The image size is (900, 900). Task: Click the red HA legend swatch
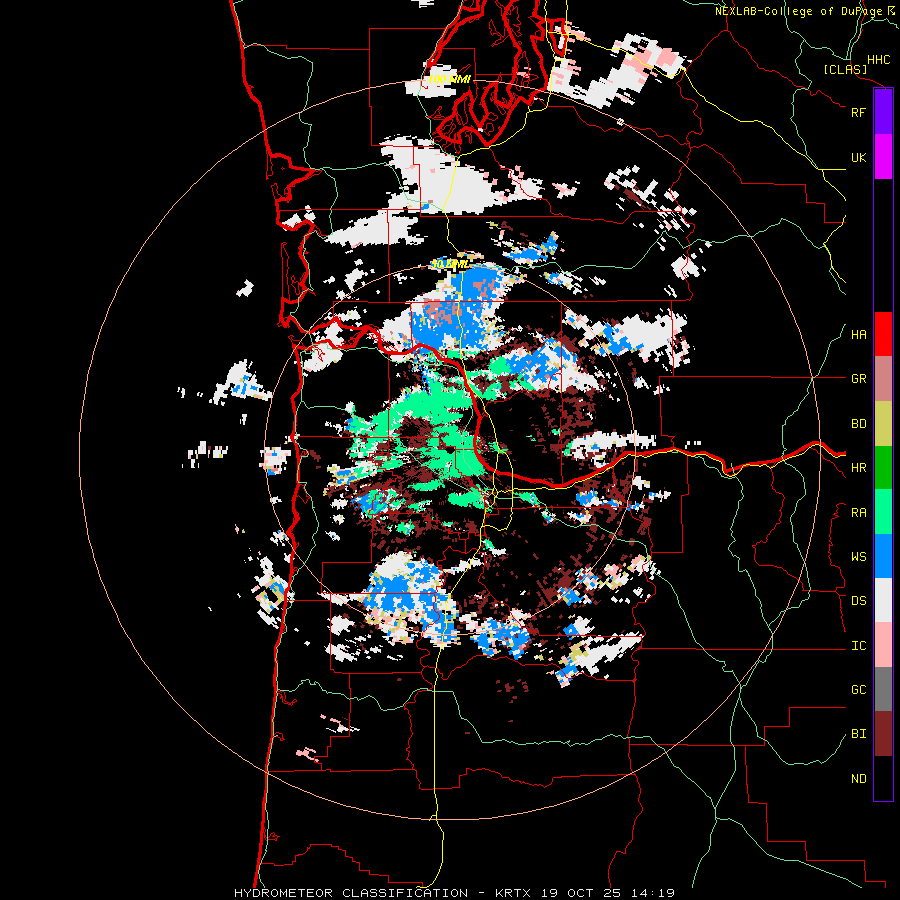pyautogui.click(x=883, y=334)
